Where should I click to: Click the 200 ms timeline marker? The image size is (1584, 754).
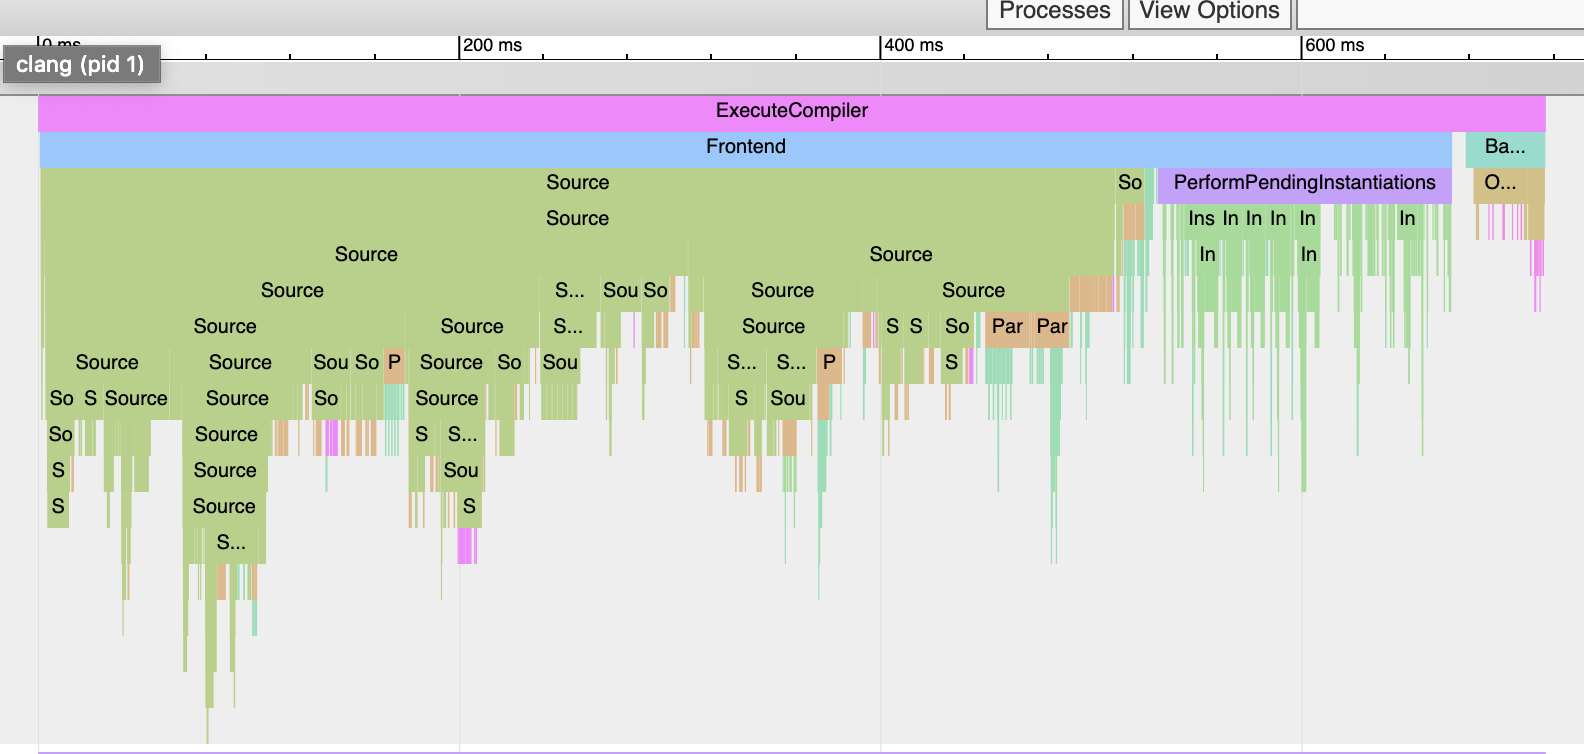click(x=492, y=46)
